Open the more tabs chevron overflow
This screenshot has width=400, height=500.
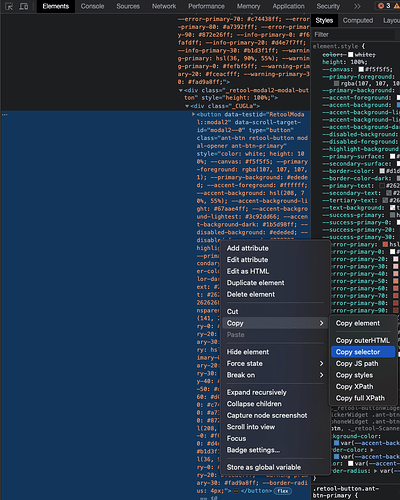point(357,6)
